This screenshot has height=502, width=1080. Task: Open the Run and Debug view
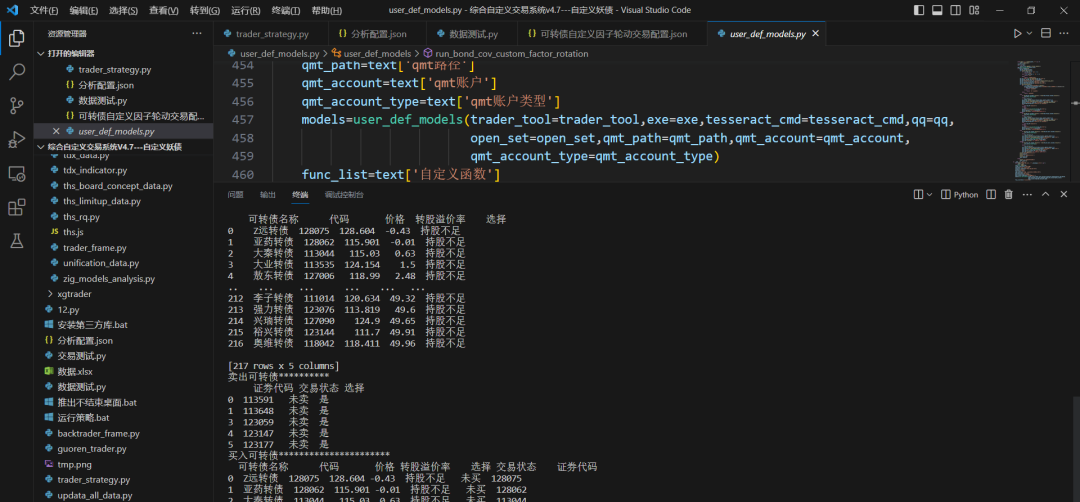click(17, 139)
